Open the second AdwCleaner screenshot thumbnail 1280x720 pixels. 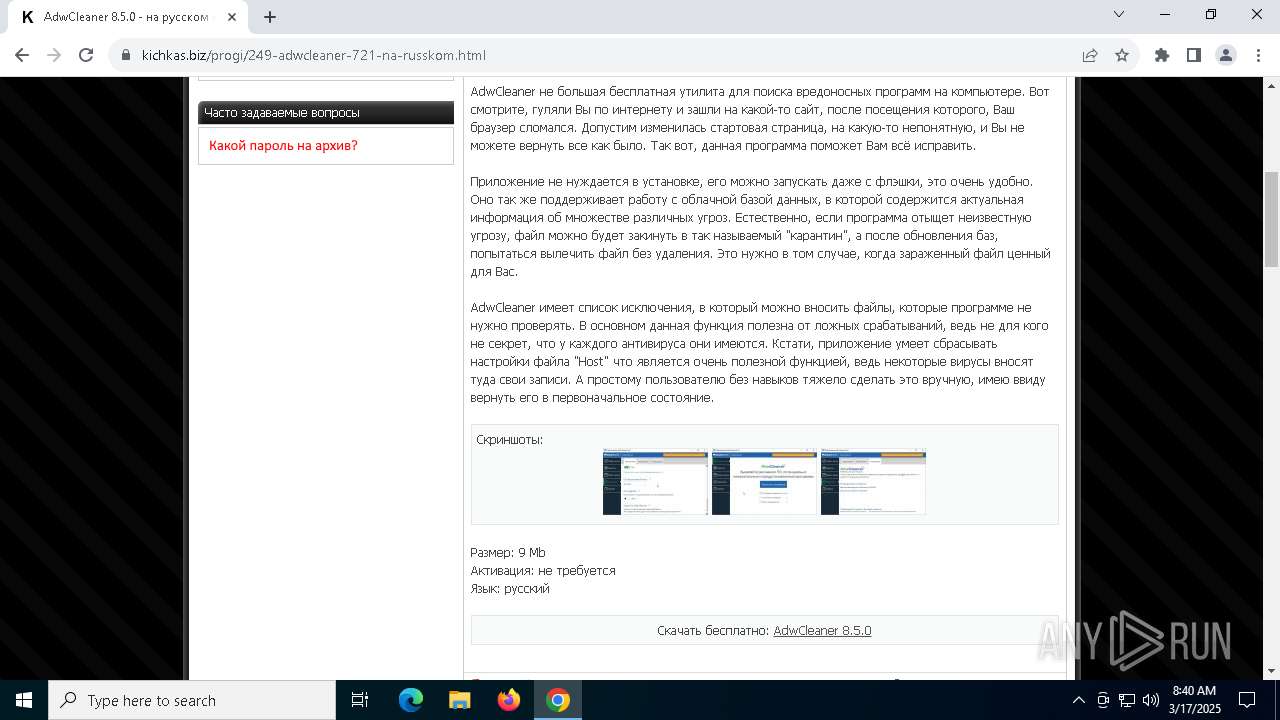[764, 482]
